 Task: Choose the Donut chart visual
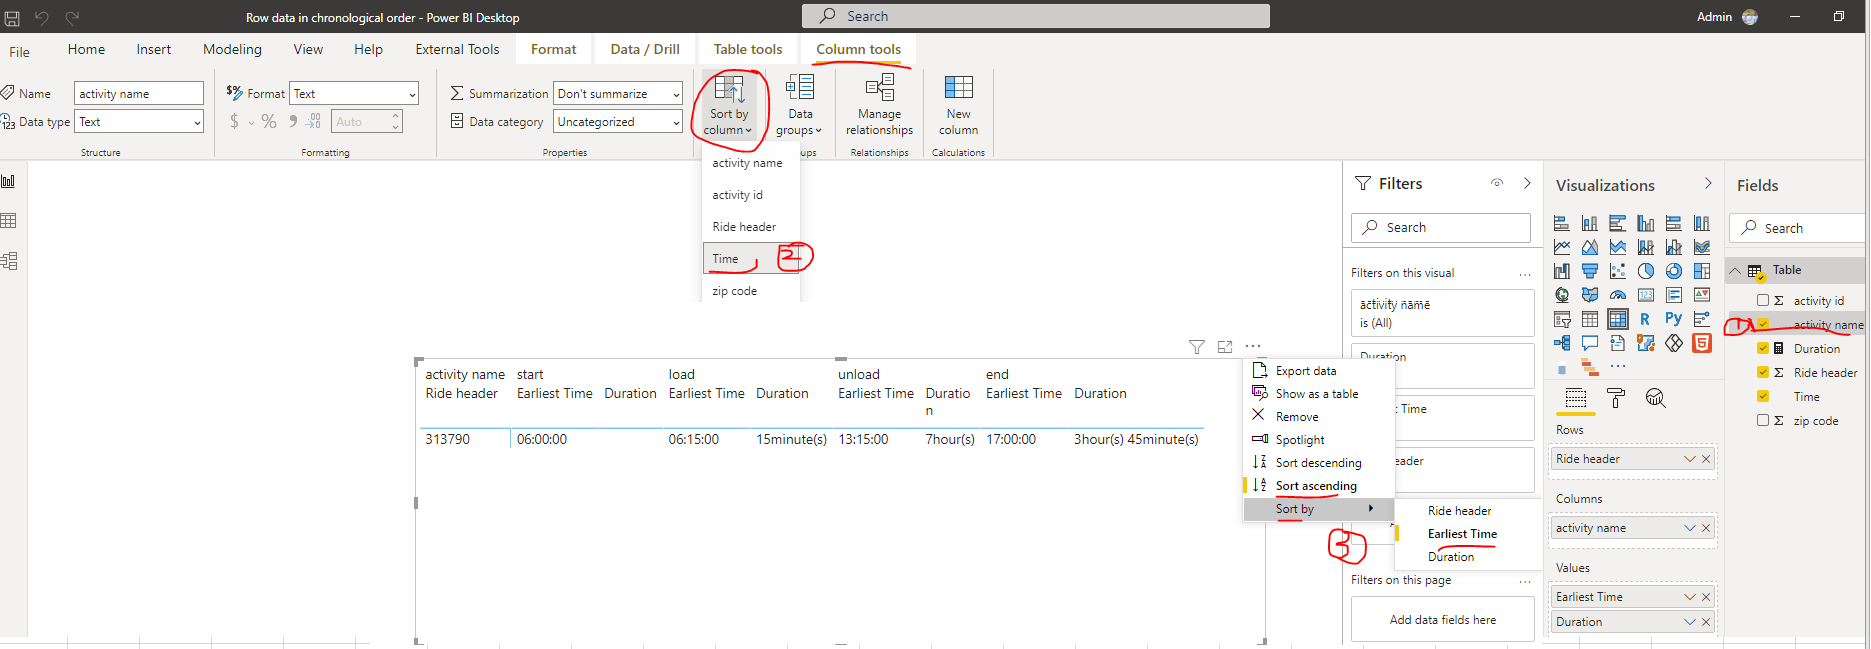tap(1674, 271)
